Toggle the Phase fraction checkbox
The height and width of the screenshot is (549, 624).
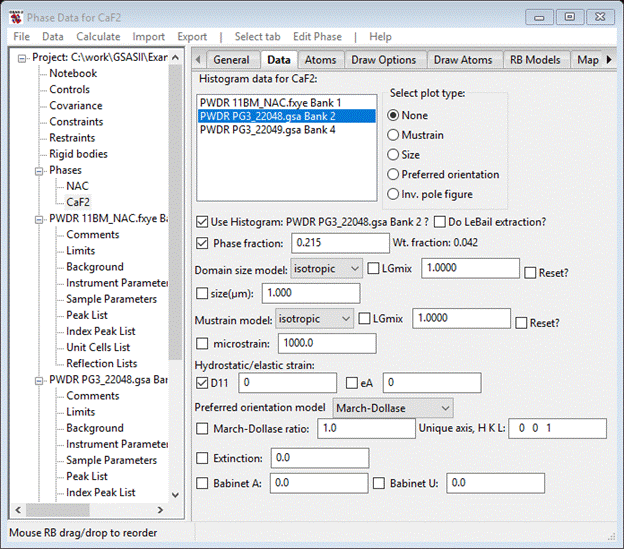pos(204,243)
